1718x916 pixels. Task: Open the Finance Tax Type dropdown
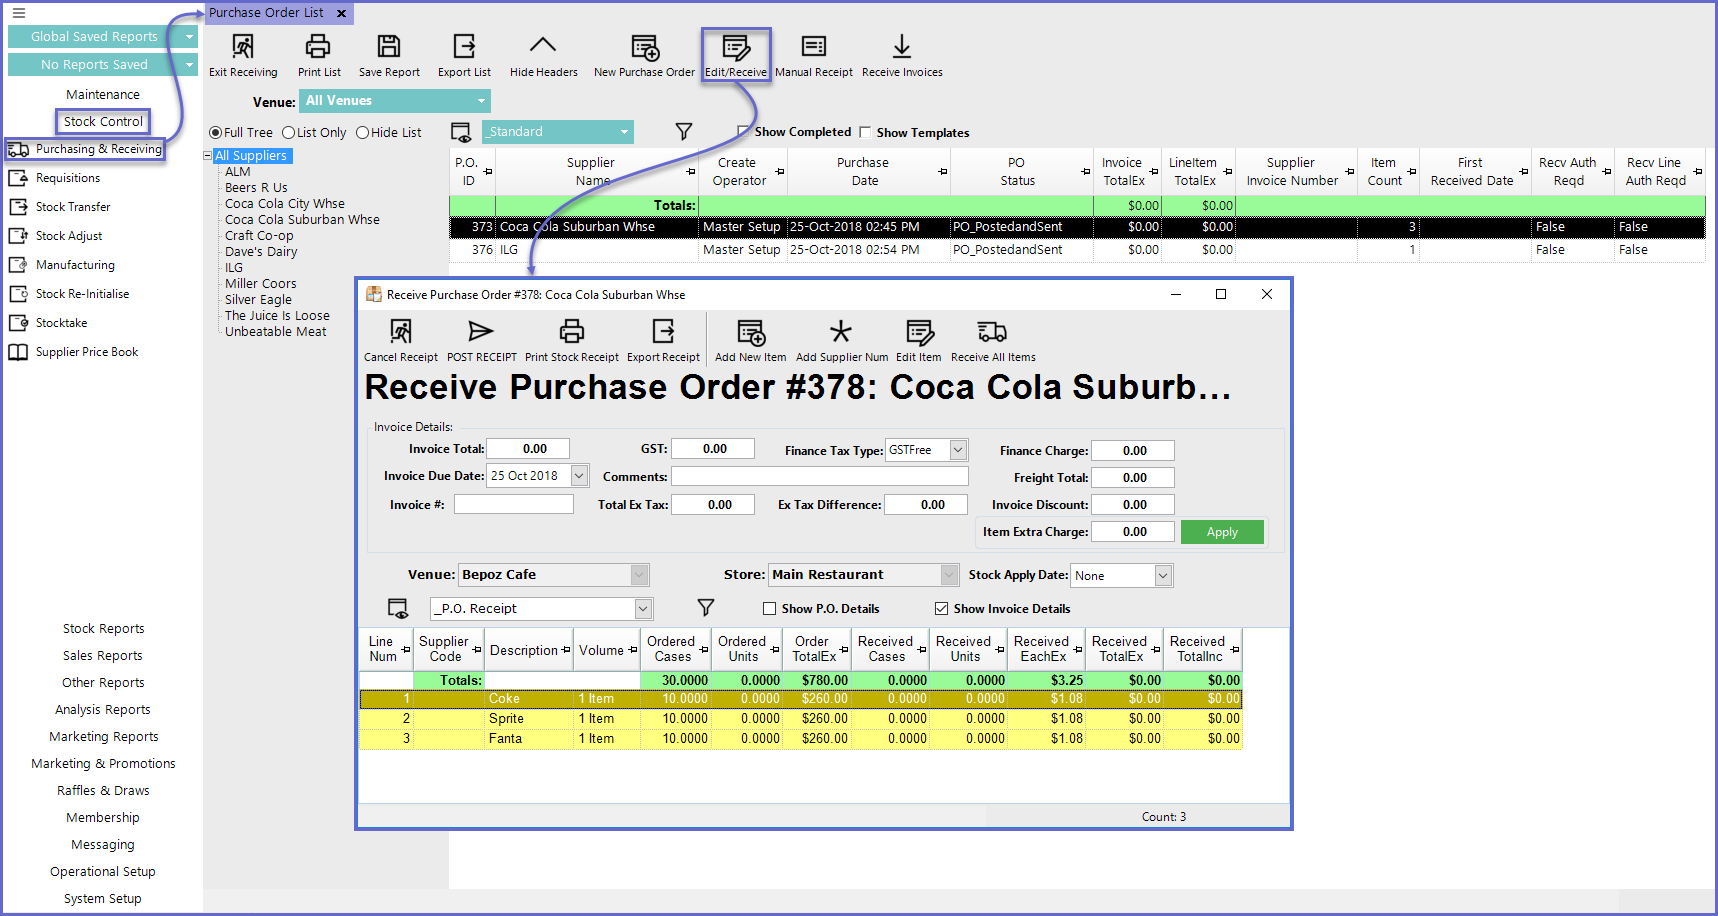click(x=958, y=450)
